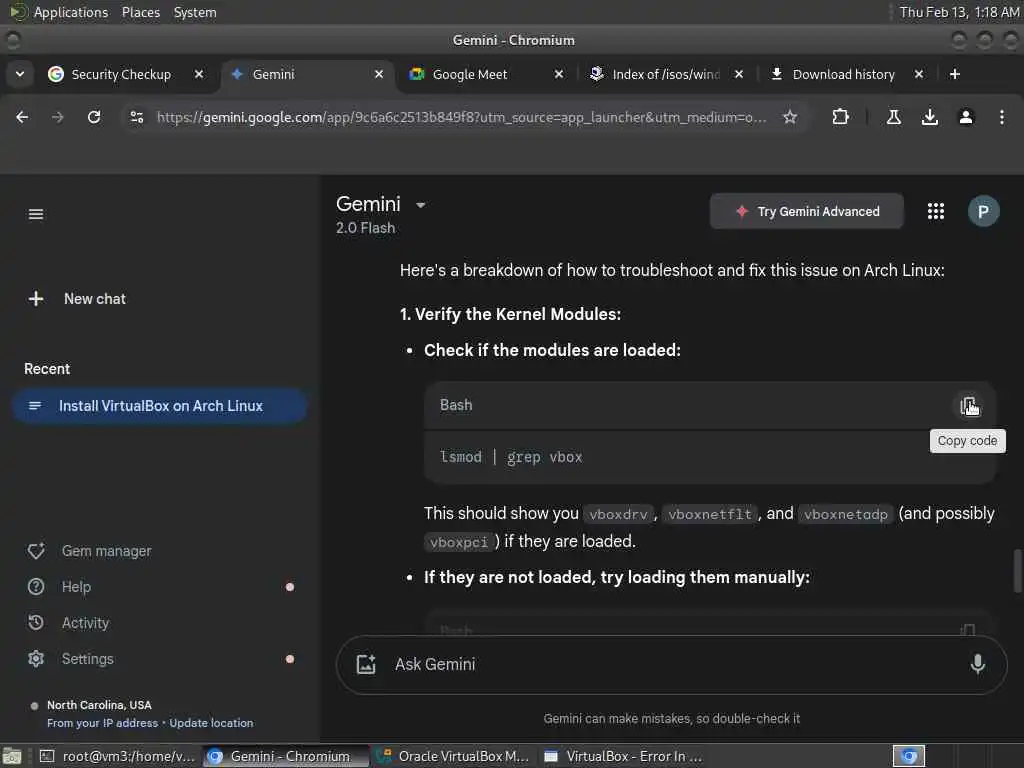Close the Download history tab
The image size is (1024, 768).
[x=919, y=74]
